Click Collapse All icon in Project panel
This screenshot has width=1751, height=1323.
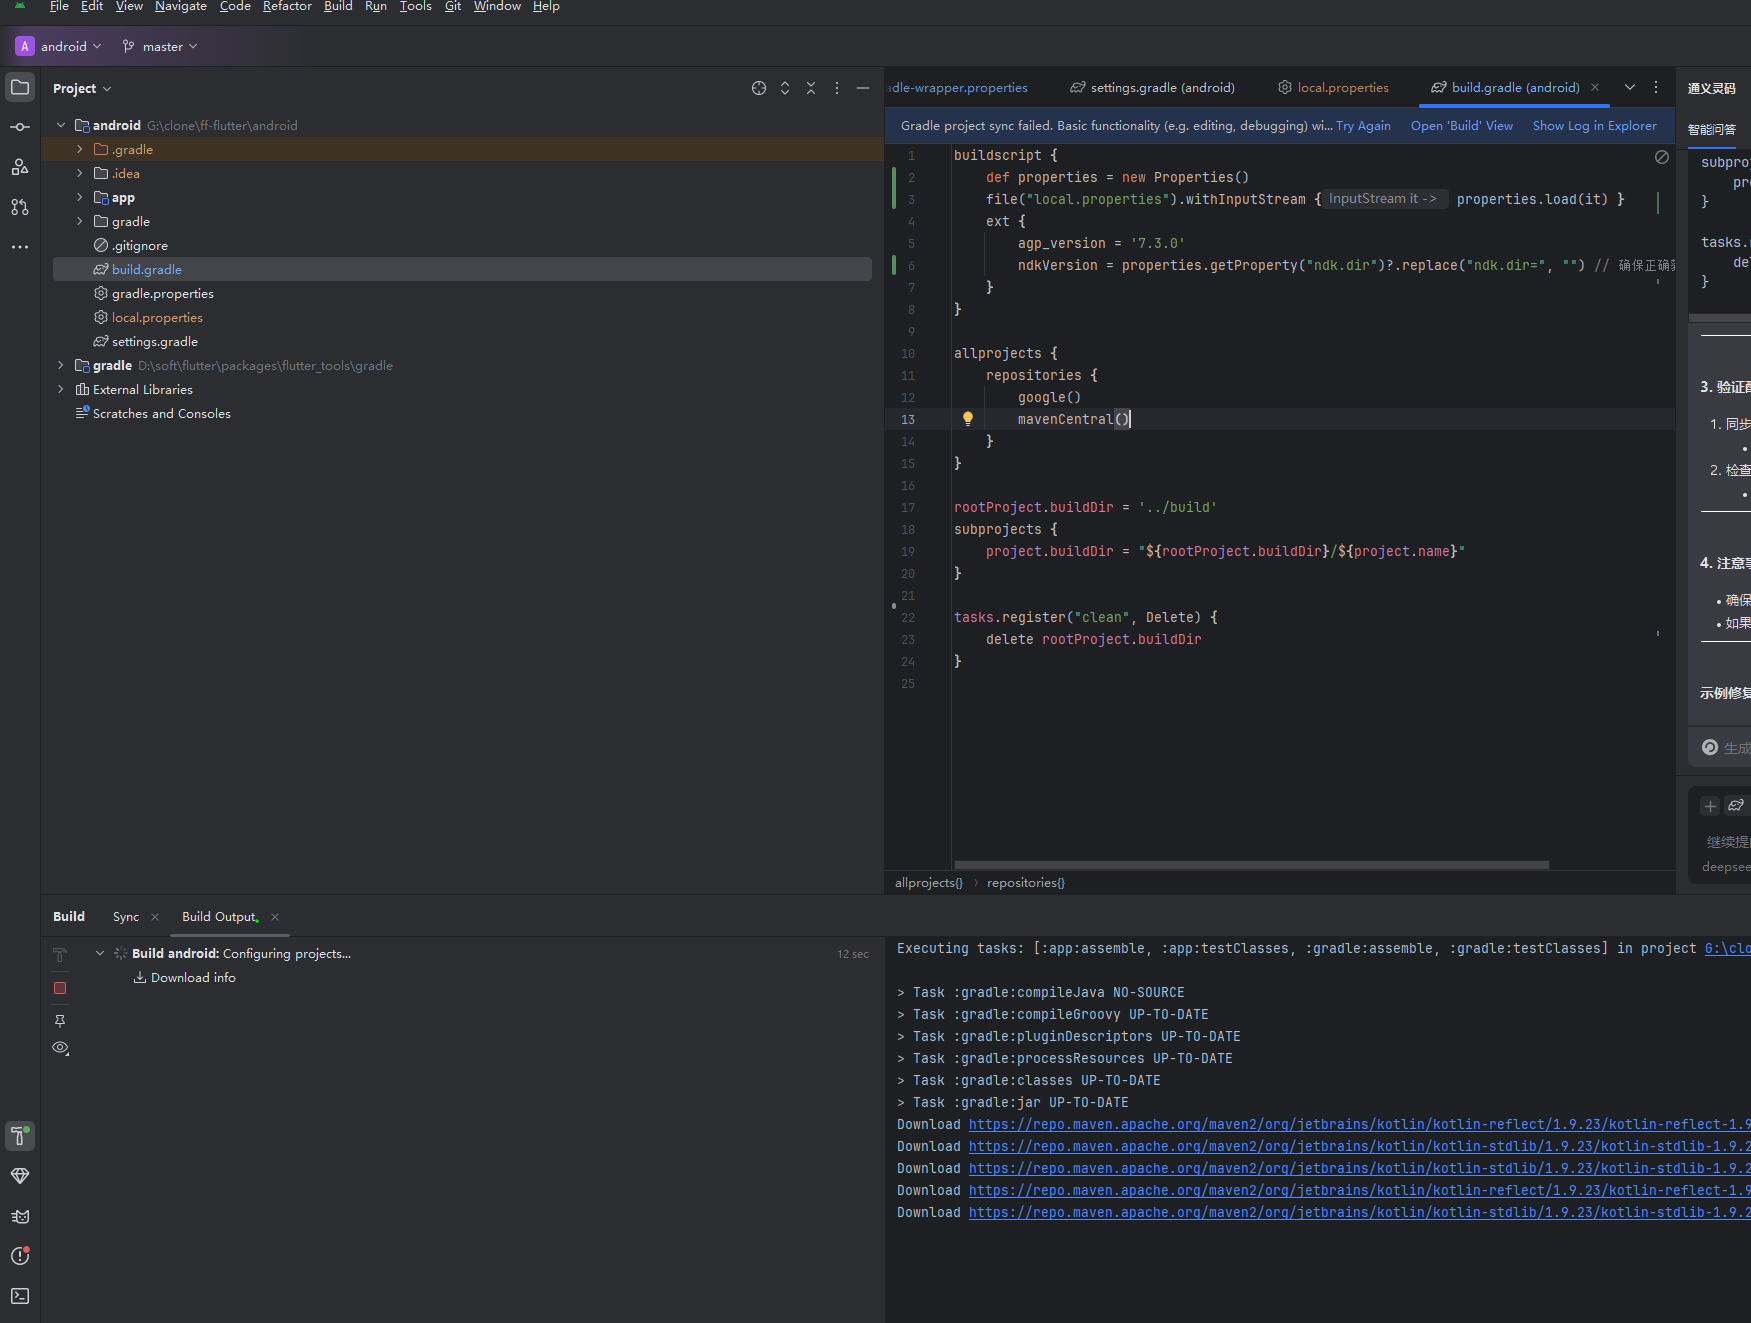811,88
